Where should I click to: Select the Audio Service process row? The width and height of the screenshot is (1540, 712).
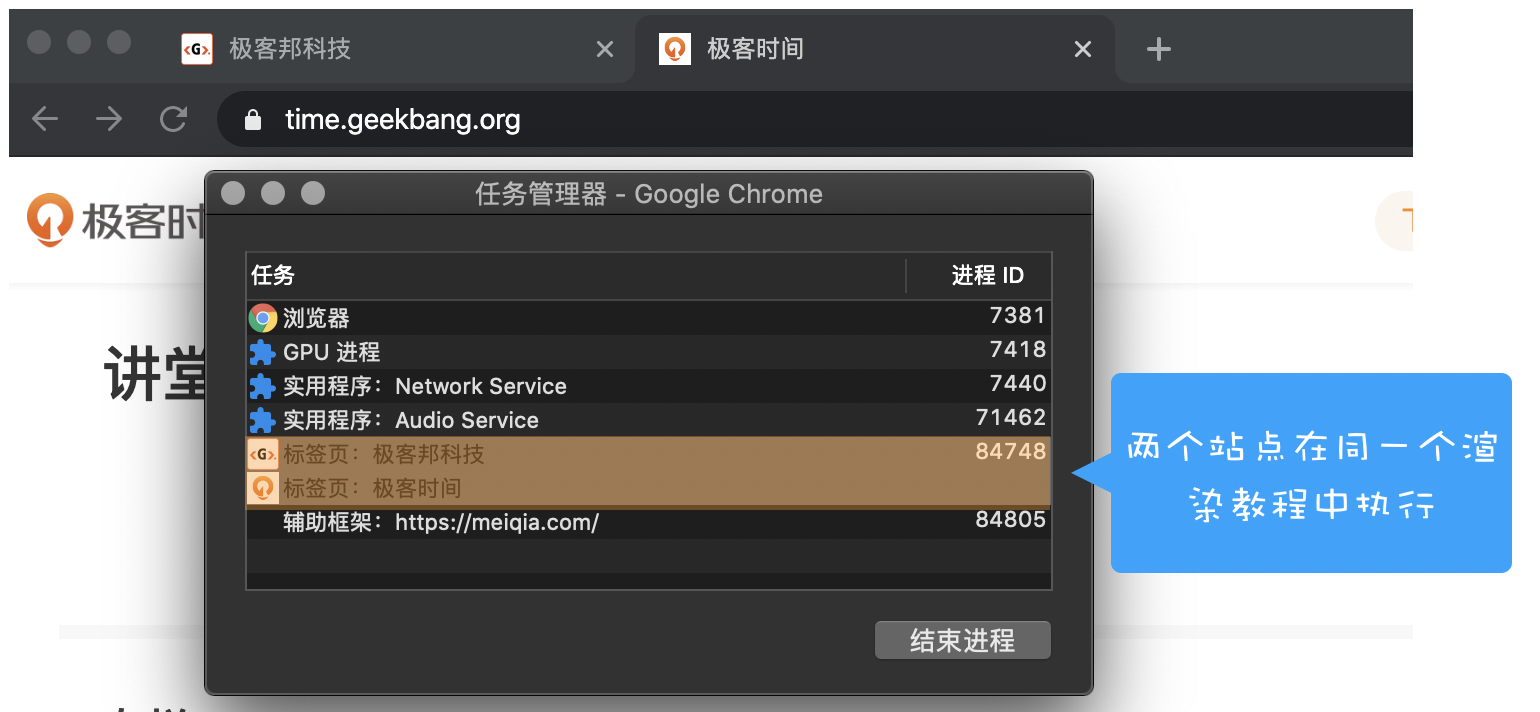tap(648, 420)
